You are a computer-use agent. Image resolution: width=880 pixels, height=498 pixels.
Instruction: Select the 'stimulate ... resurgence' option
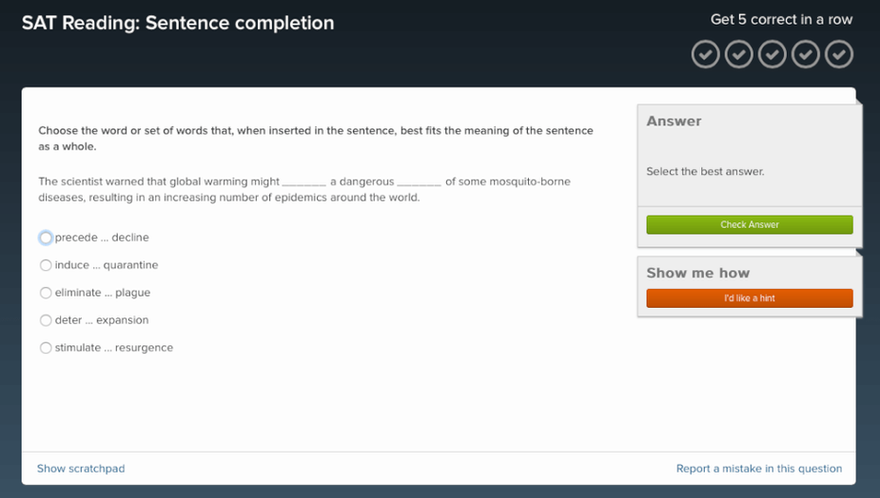46,348
